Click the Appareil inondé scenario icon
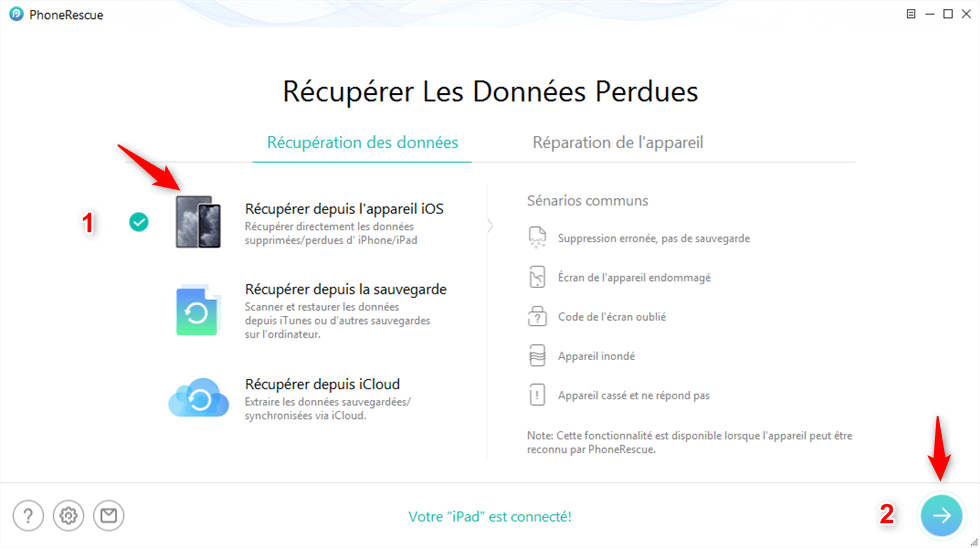Viewport: 980px width, 548px height. pyautogui.click(x=537, y=356)
